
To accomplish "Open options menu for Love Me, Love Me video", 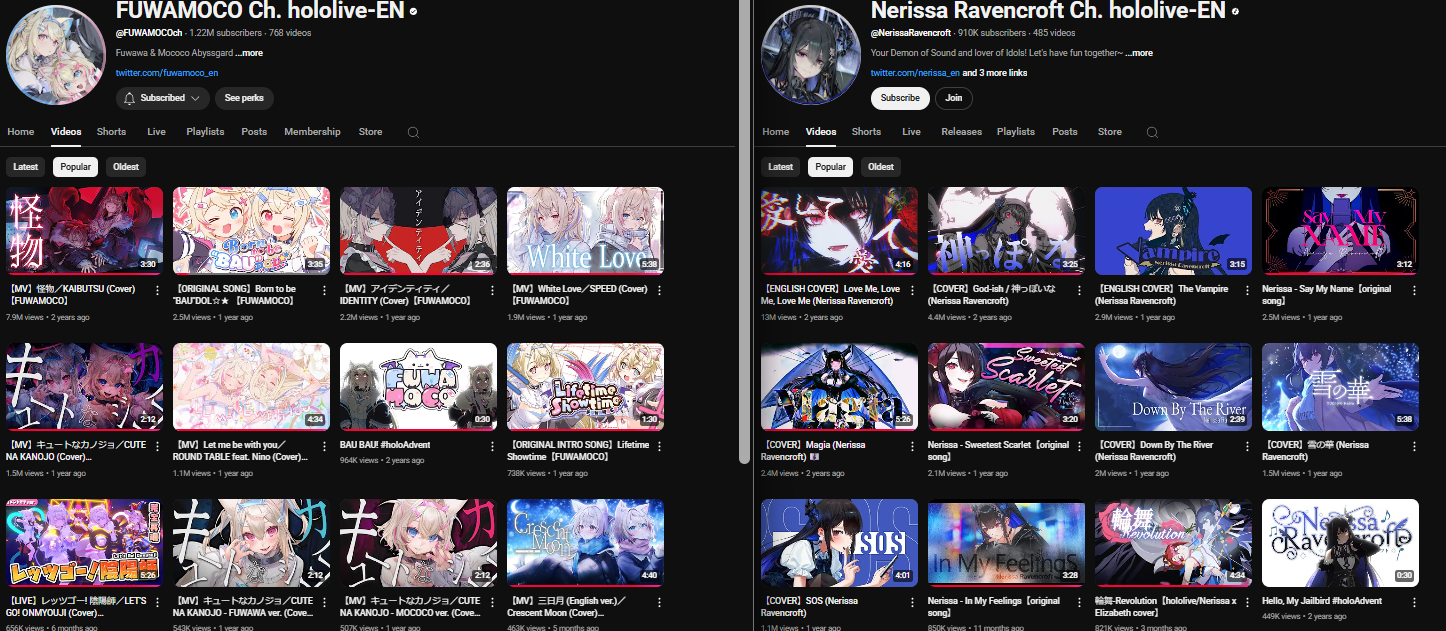I will coord(912,290).
